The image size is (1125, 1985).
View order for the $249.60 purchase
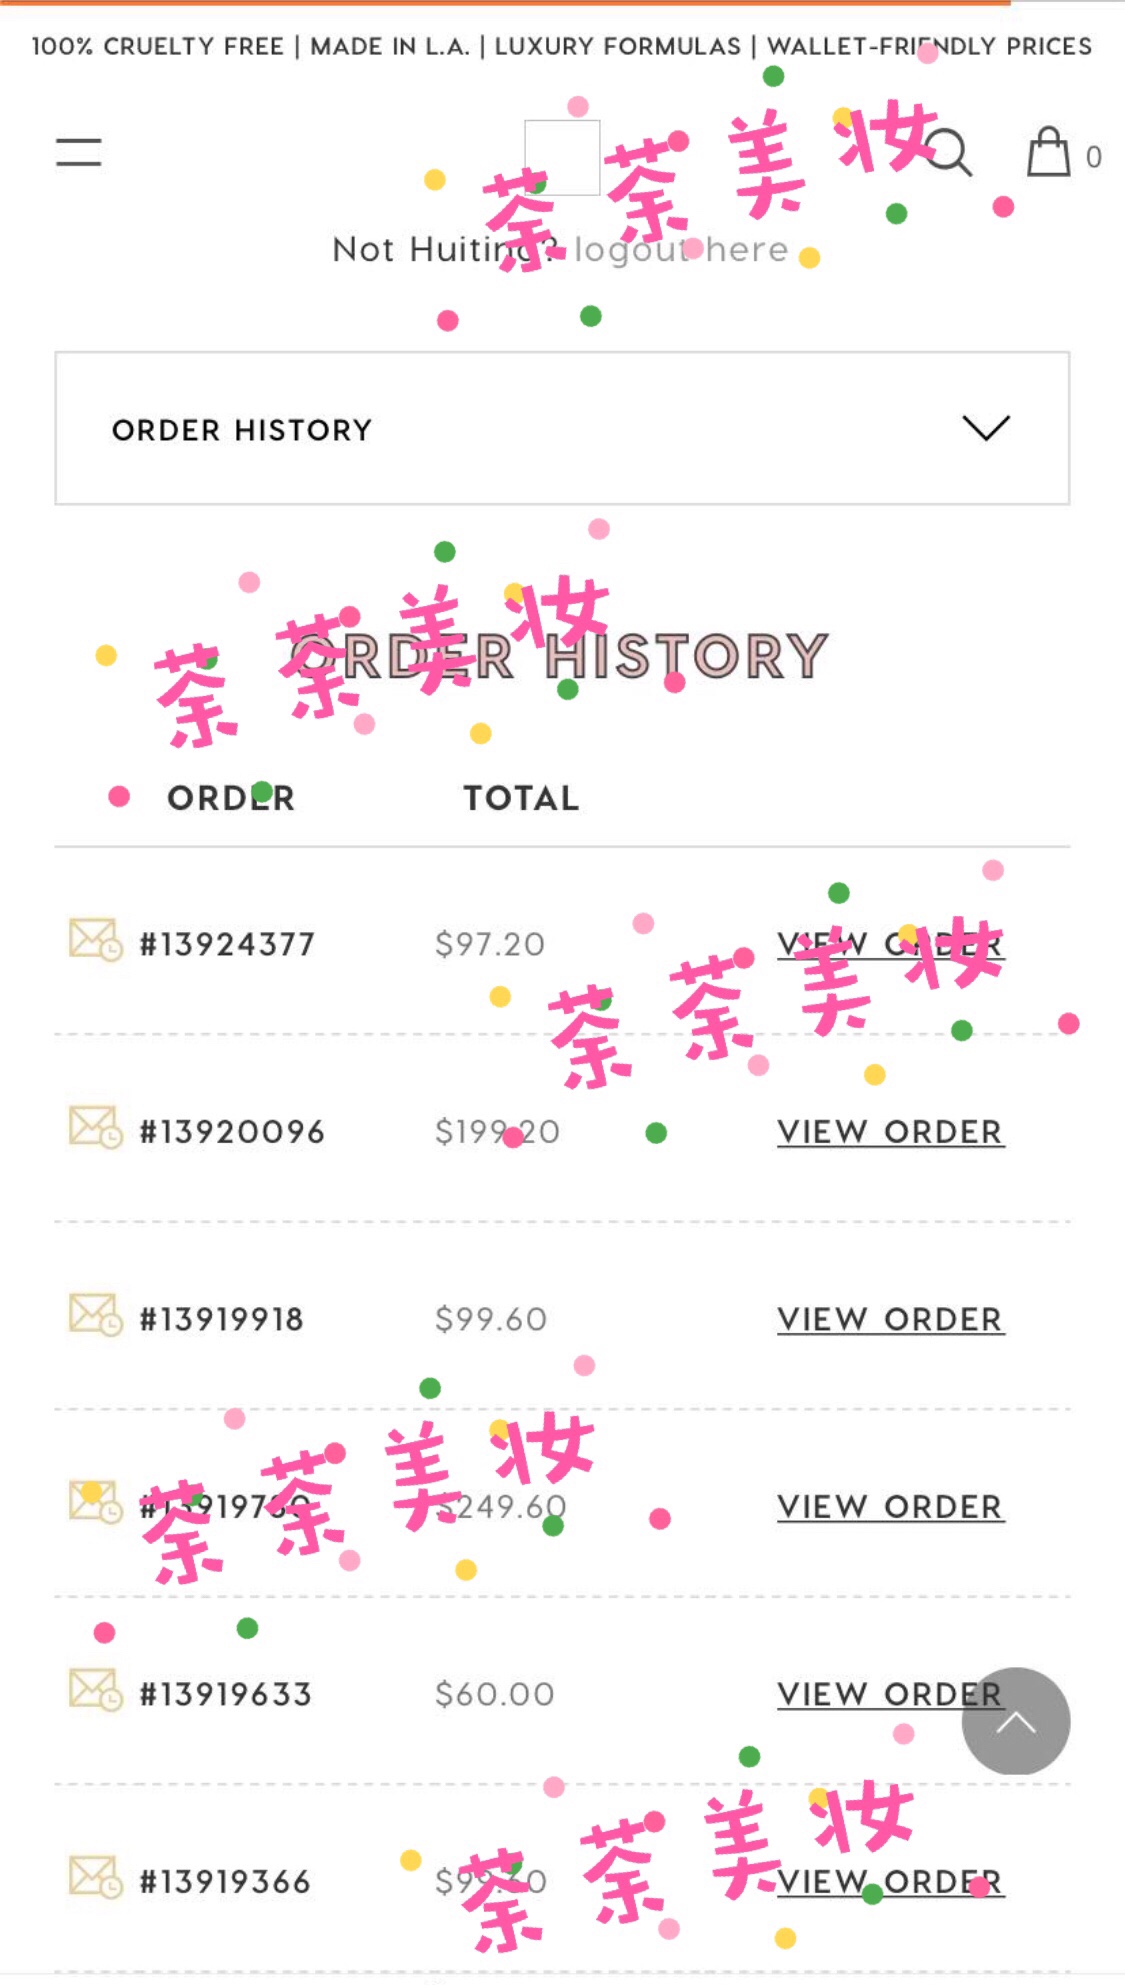coord(890,1507)
